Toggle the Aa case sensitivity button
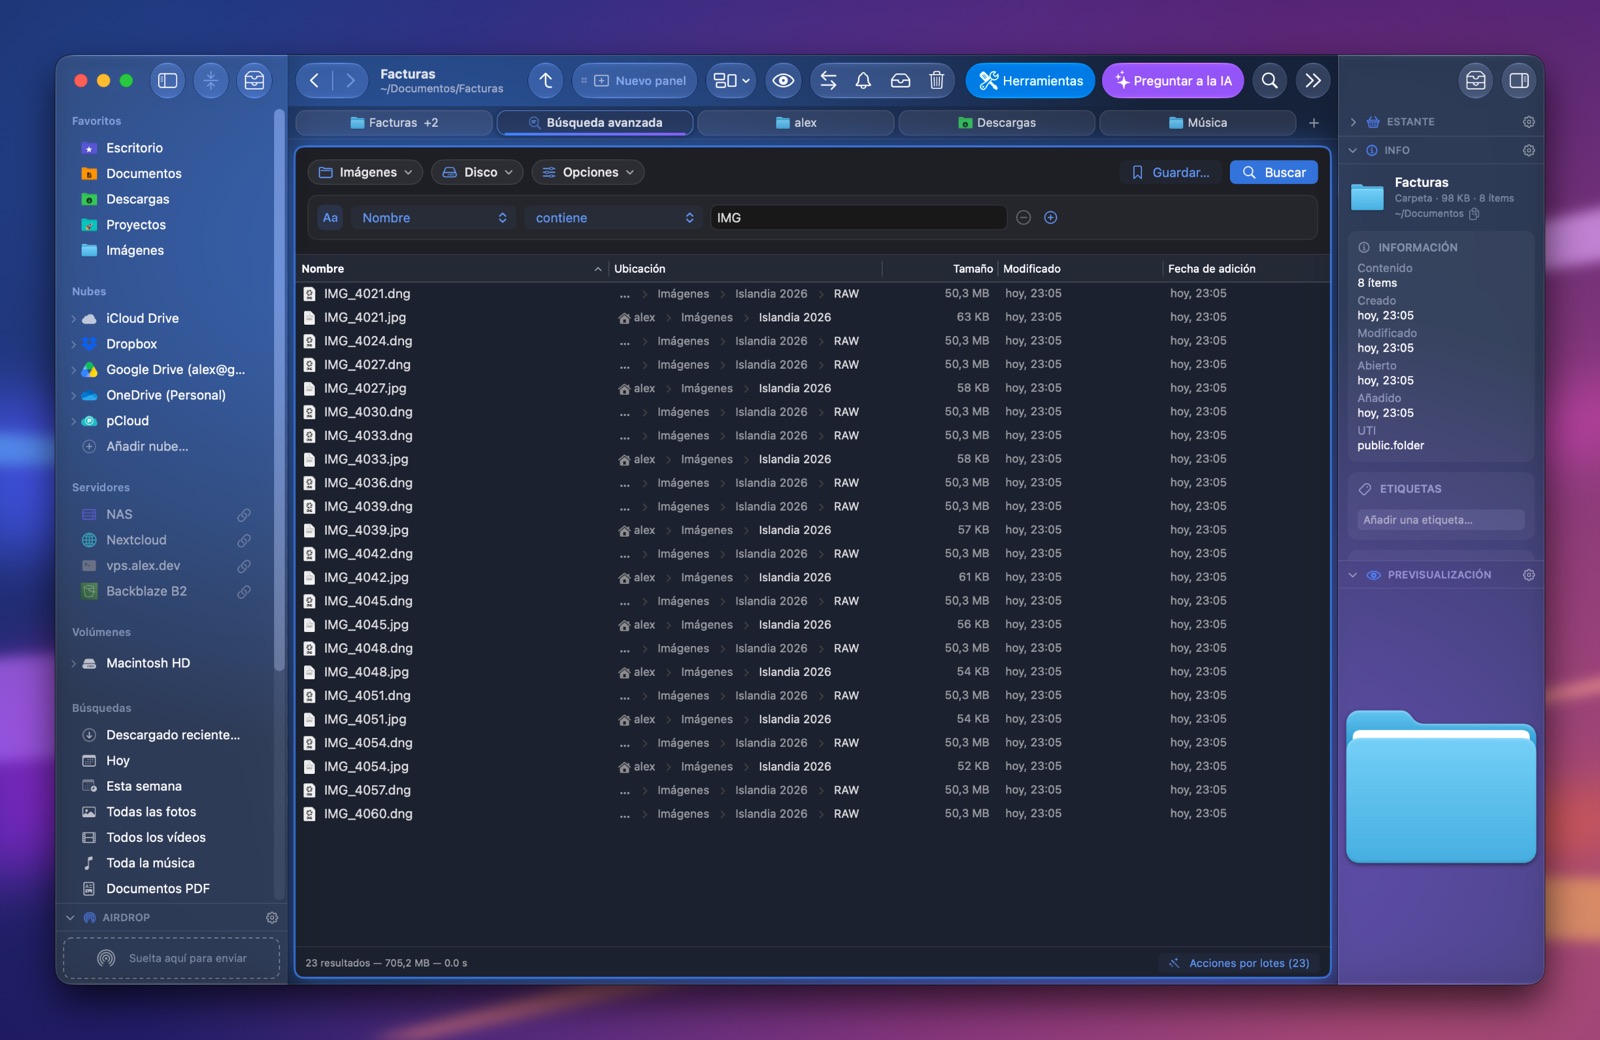Screen dimensions: 1600x1040 pos(330,218)
